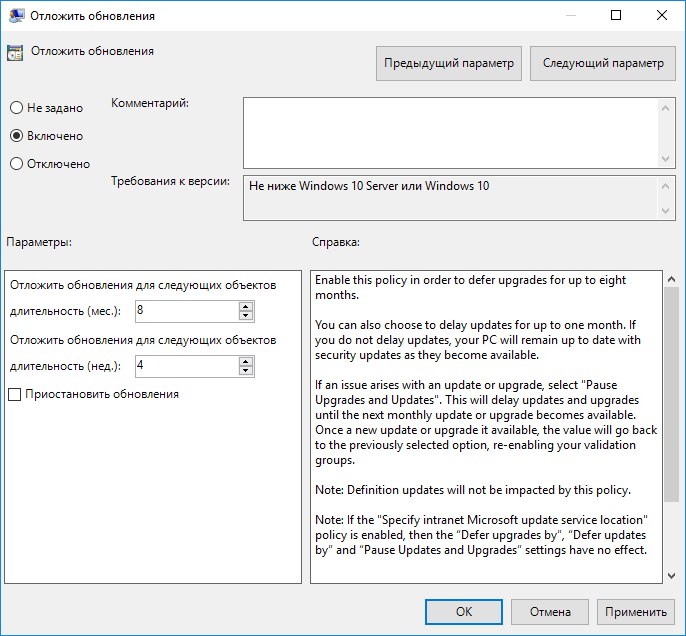Viewport: 686px width, 636px height.
Task: Click 'Не ниже Windows 10 Server' requirement text
Action: [369, 186]
